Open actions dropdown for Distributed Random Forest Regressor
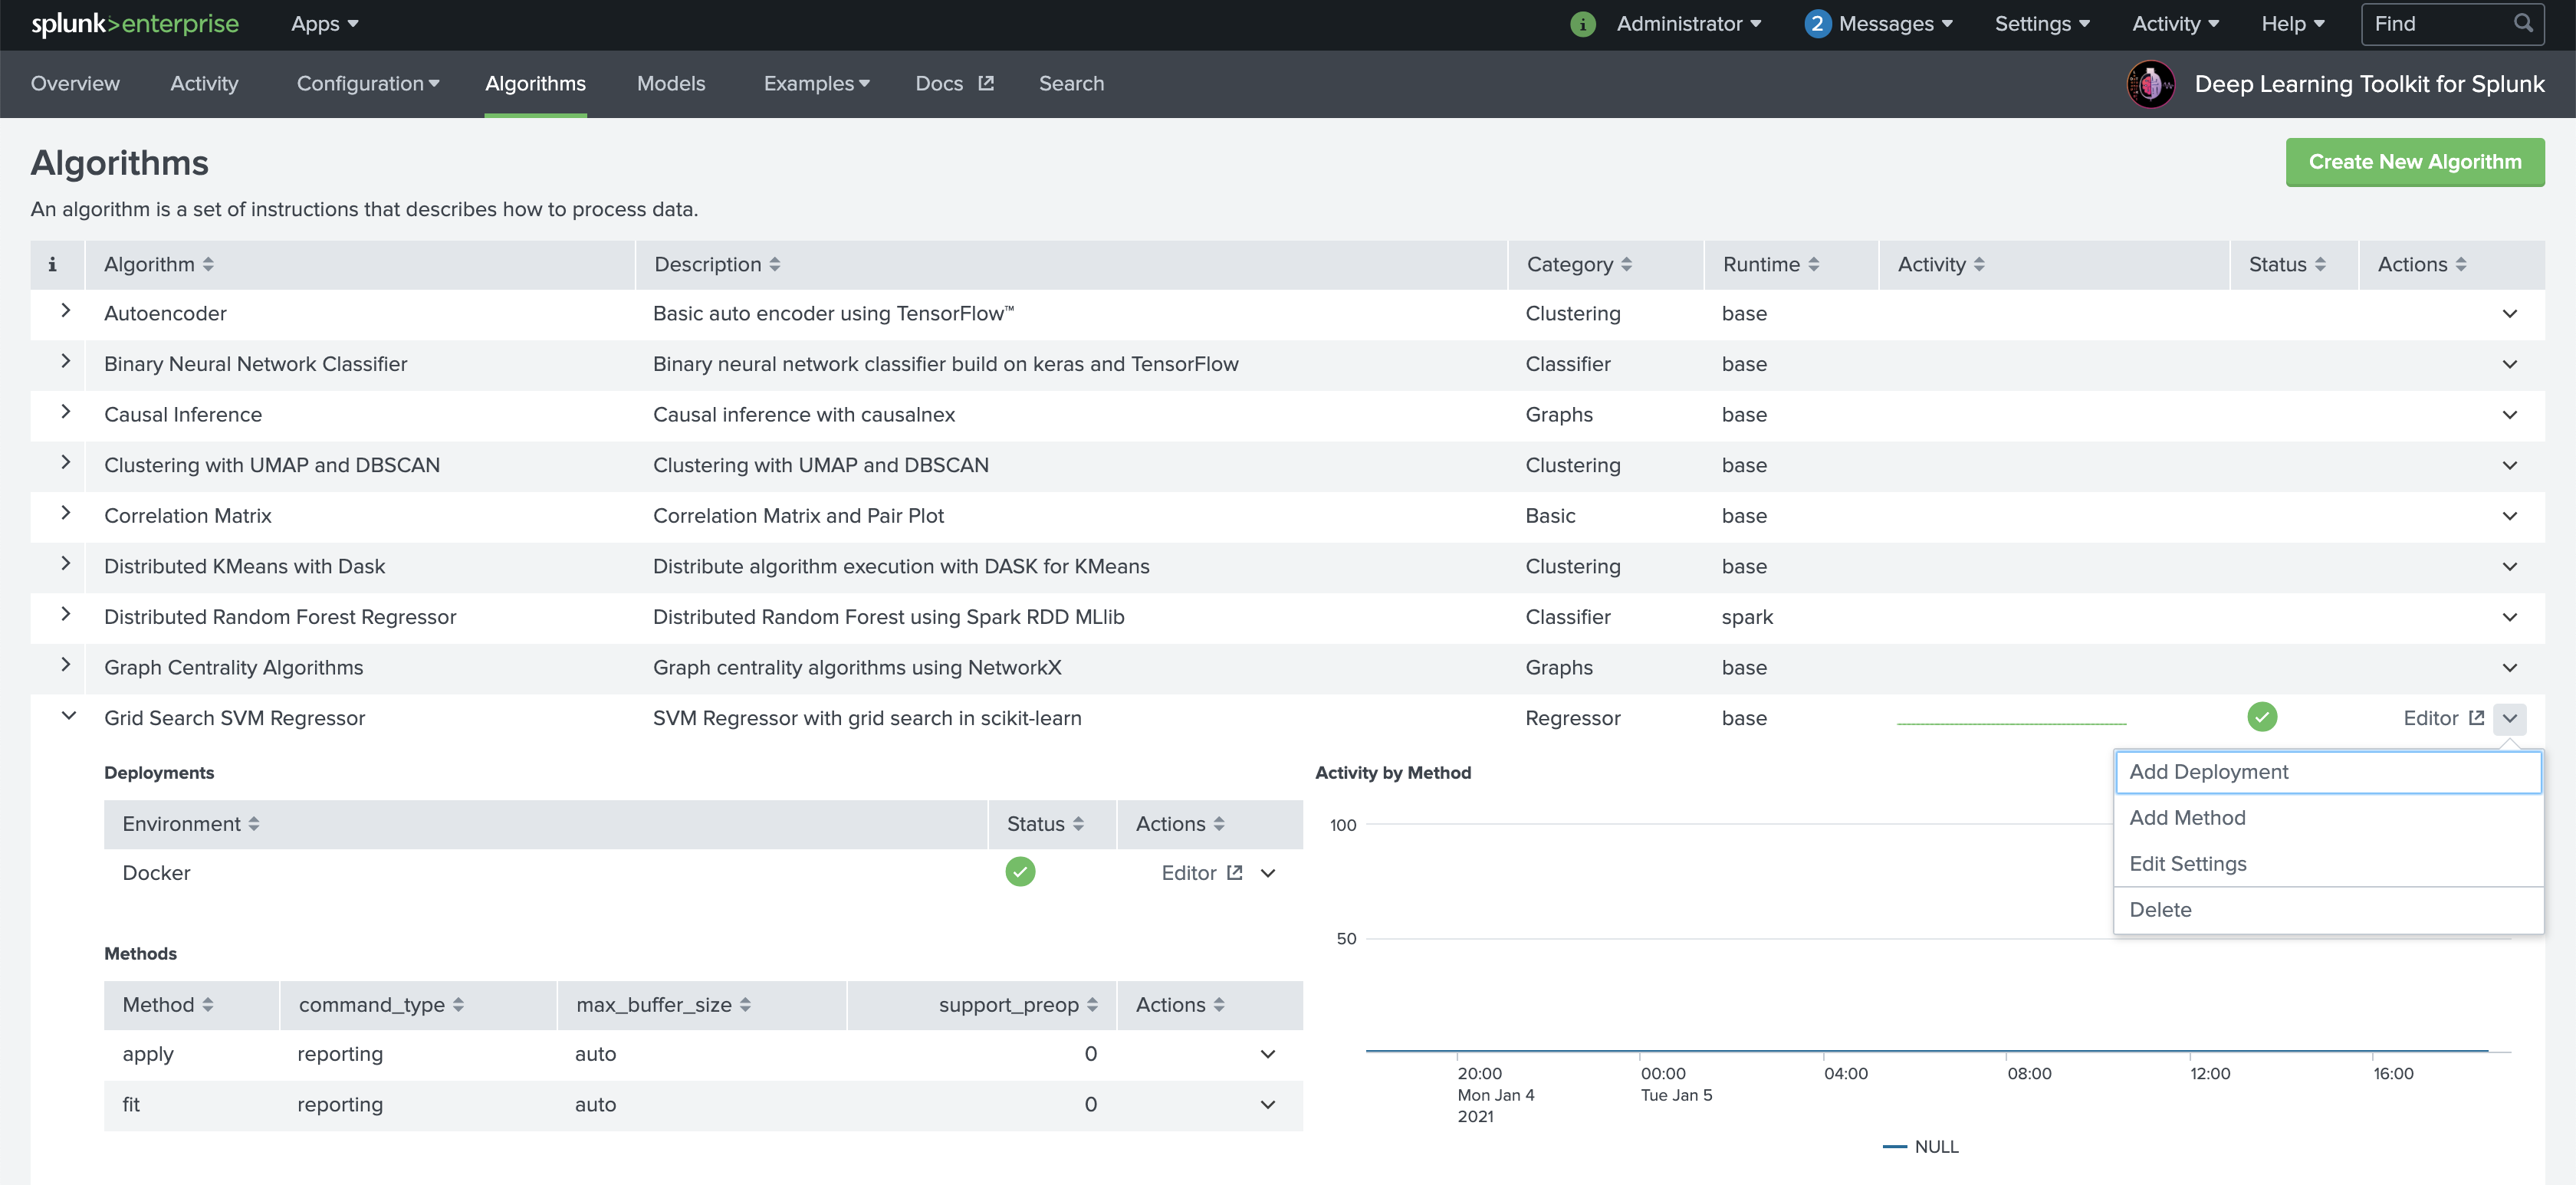This screenshot has width=2576, height=1185. (2509, 617)
